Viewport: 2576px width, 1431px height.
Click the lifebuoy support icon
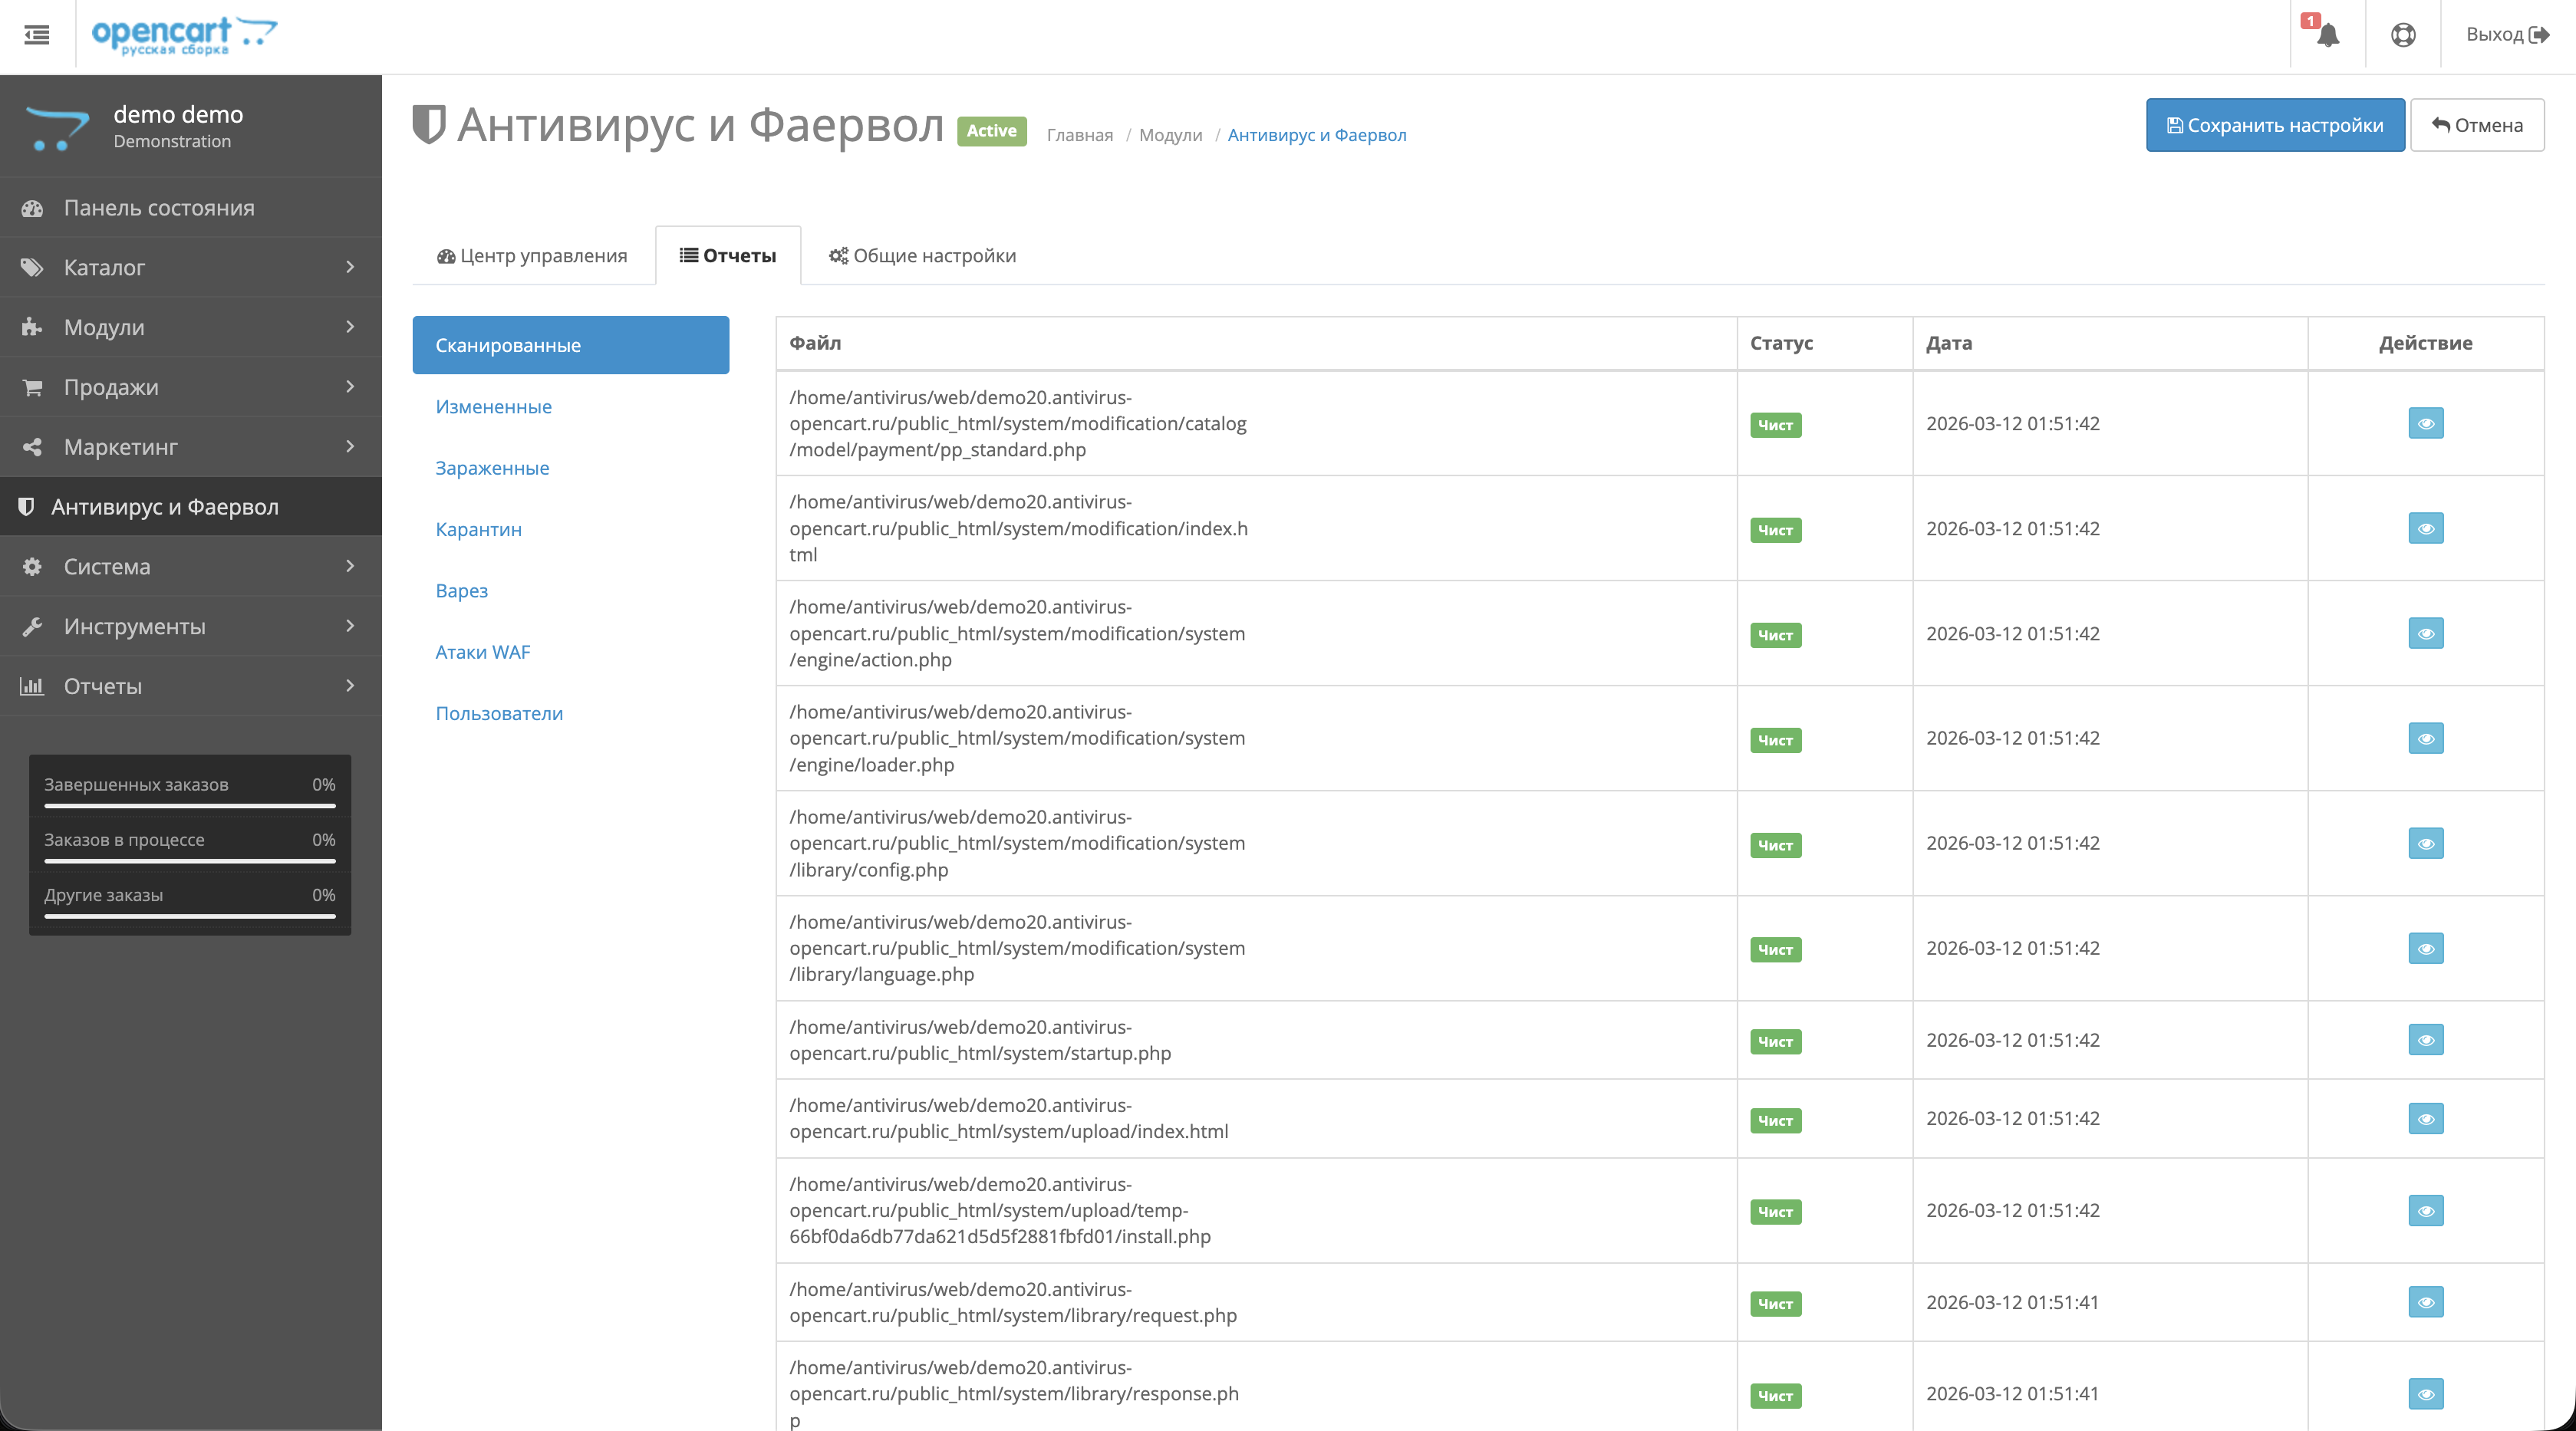(x=2403, y=35)
